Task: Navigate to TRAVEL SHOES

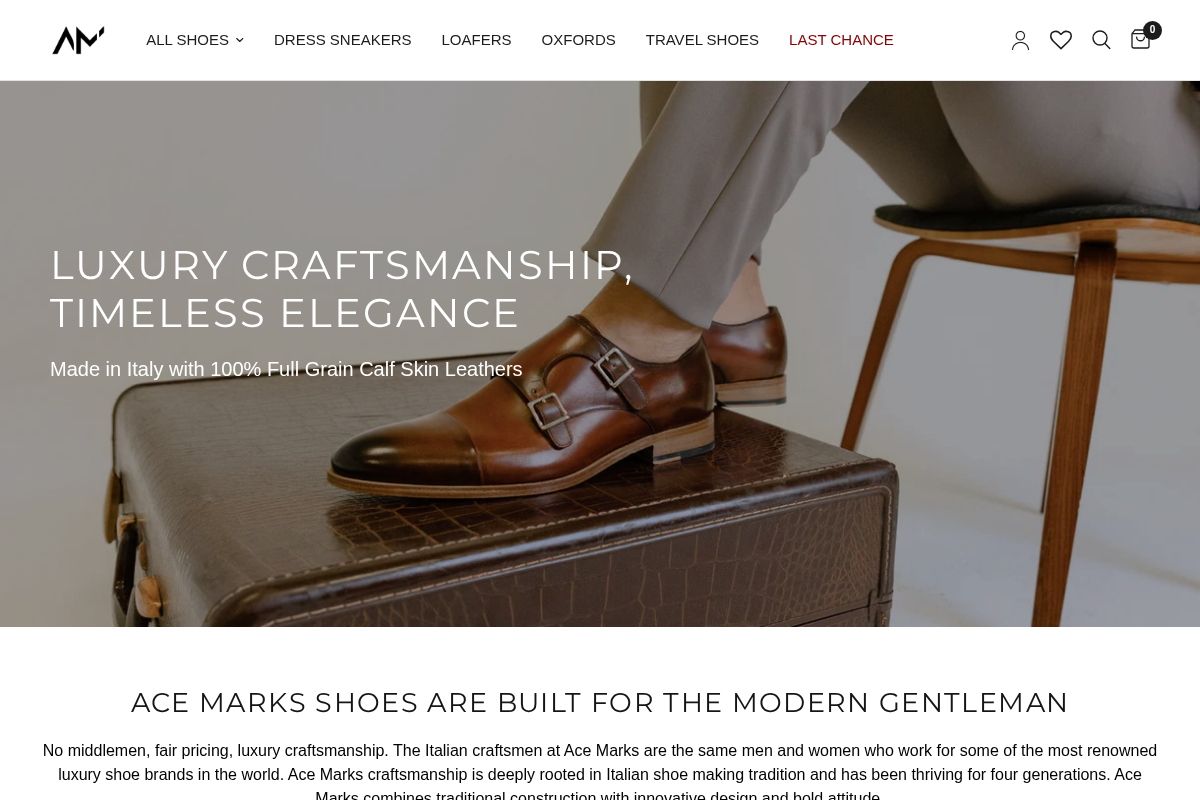Action: pos(702,40)
